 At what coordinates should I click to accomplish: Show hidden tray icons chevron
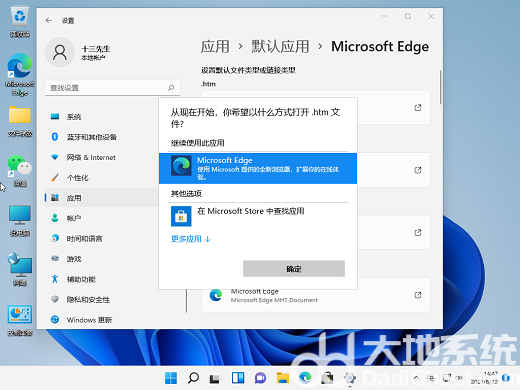[417, 378]
